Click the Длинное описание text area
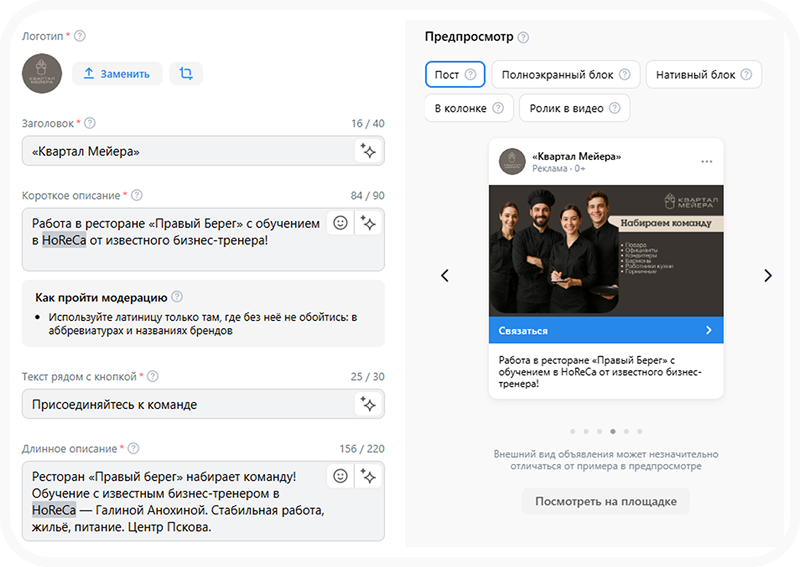Viewport: 800px width, 567px height. pyautogui.click(x=203, y=501)
